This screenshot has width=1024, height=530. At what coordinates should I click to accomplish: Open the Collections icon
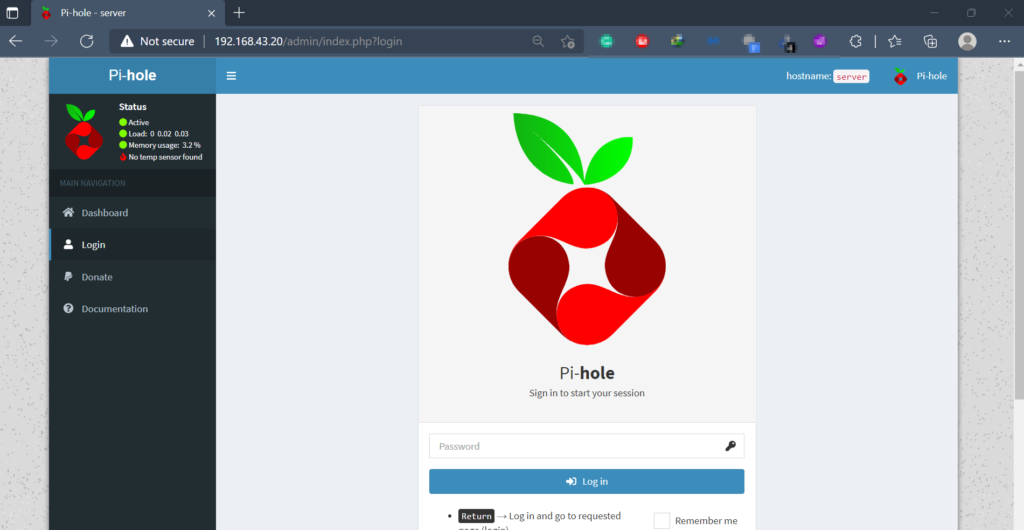tap(931, 41)
